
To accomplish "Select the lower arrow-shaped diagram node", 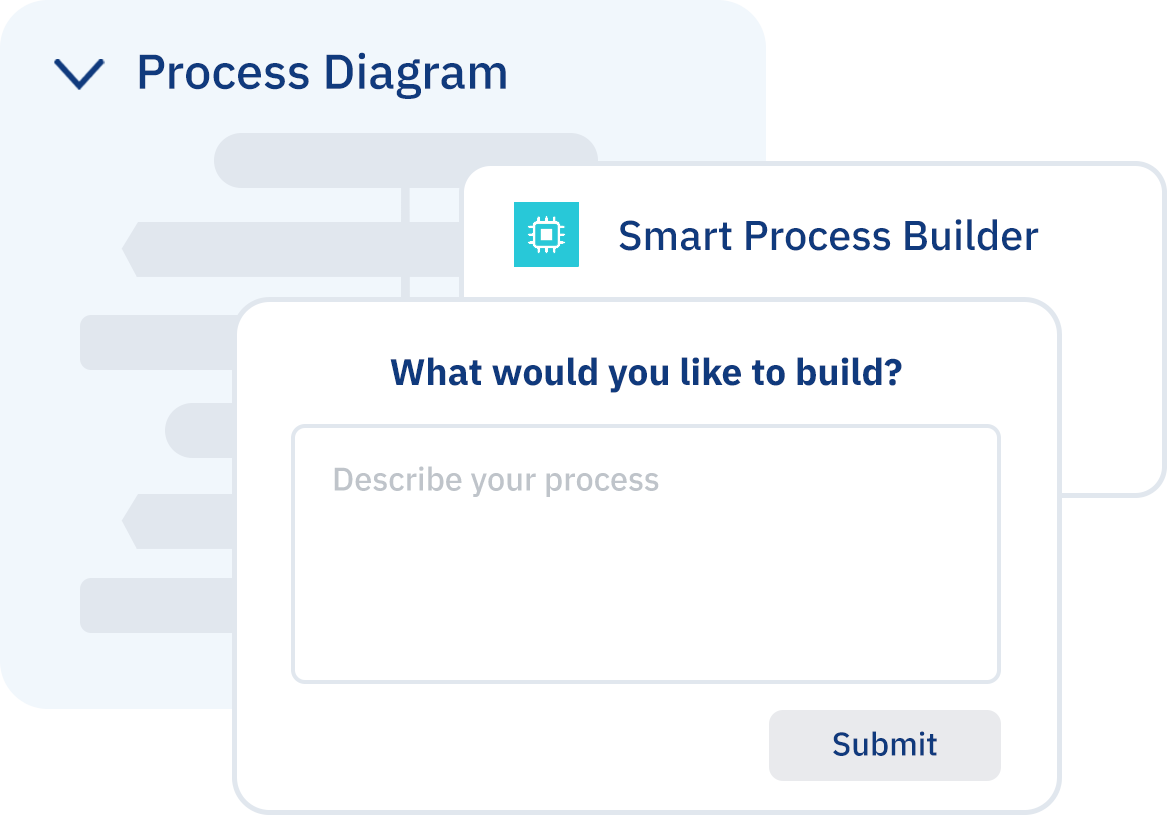I will coord(180,521).
